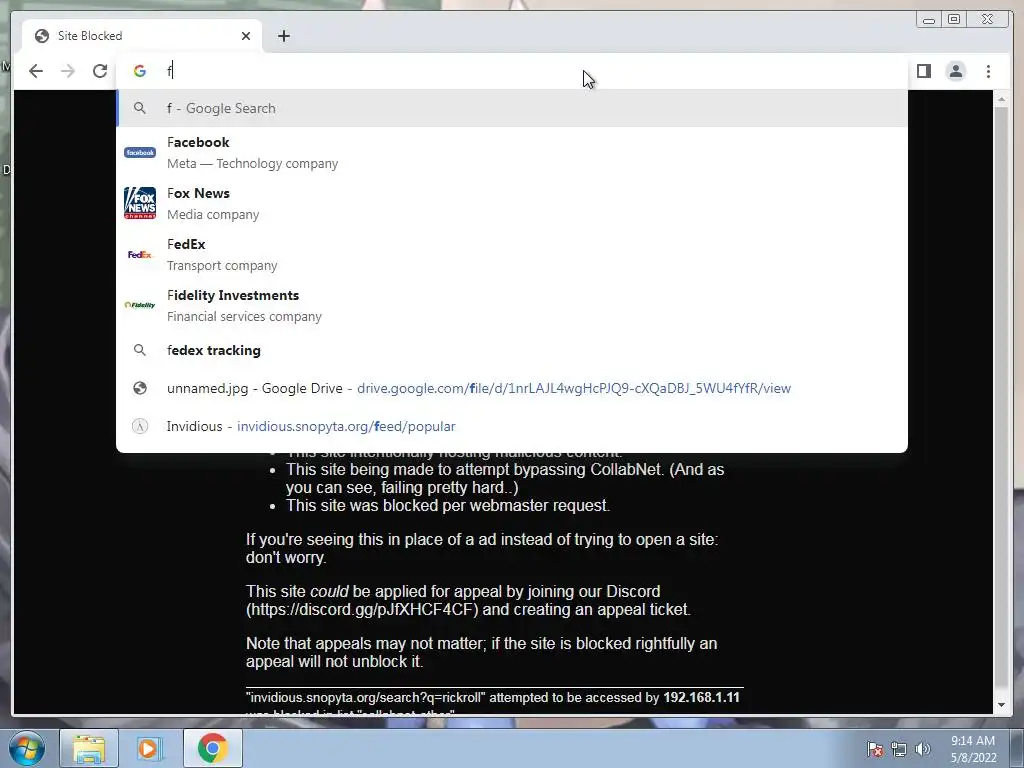
Task: Open the Chrome profile avatar menu
Action: click(x=955, y=71)
